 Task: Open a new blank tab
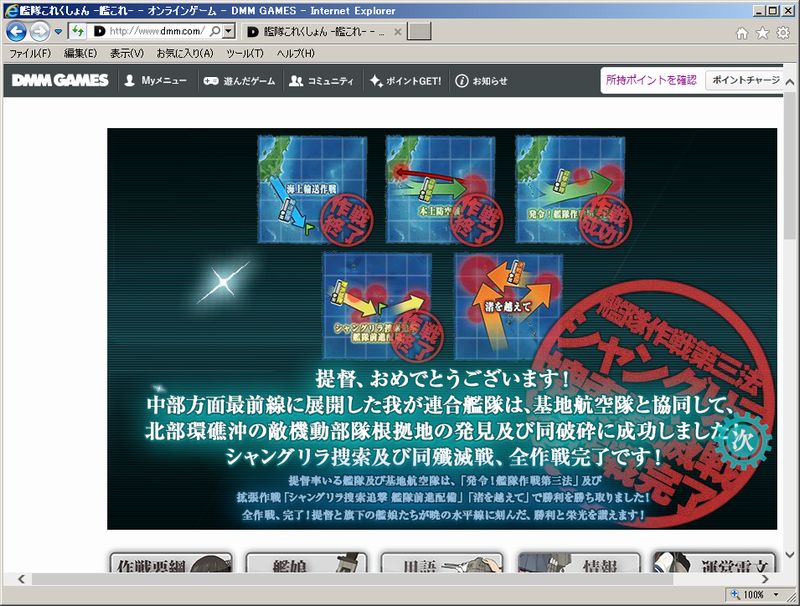[419, 31]
